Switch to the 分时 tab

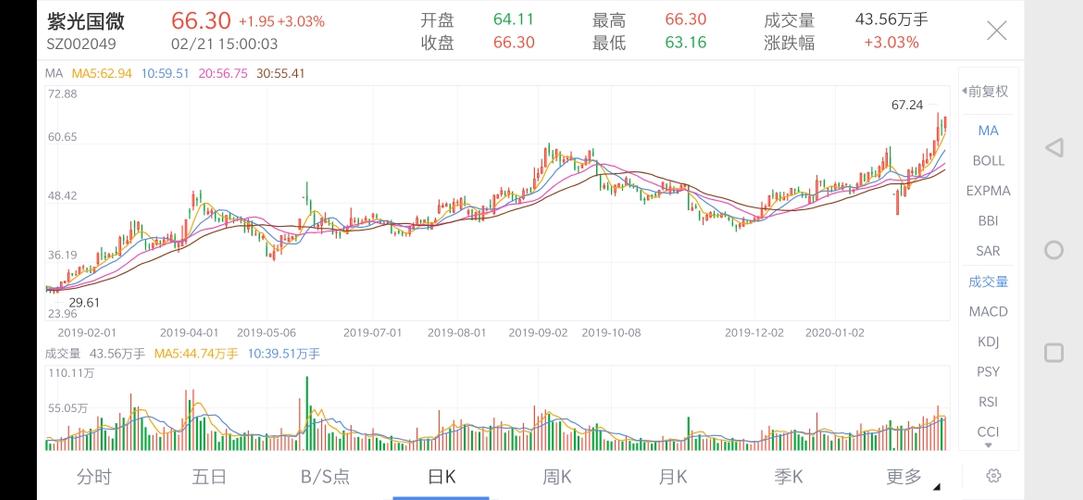point(94,477)
